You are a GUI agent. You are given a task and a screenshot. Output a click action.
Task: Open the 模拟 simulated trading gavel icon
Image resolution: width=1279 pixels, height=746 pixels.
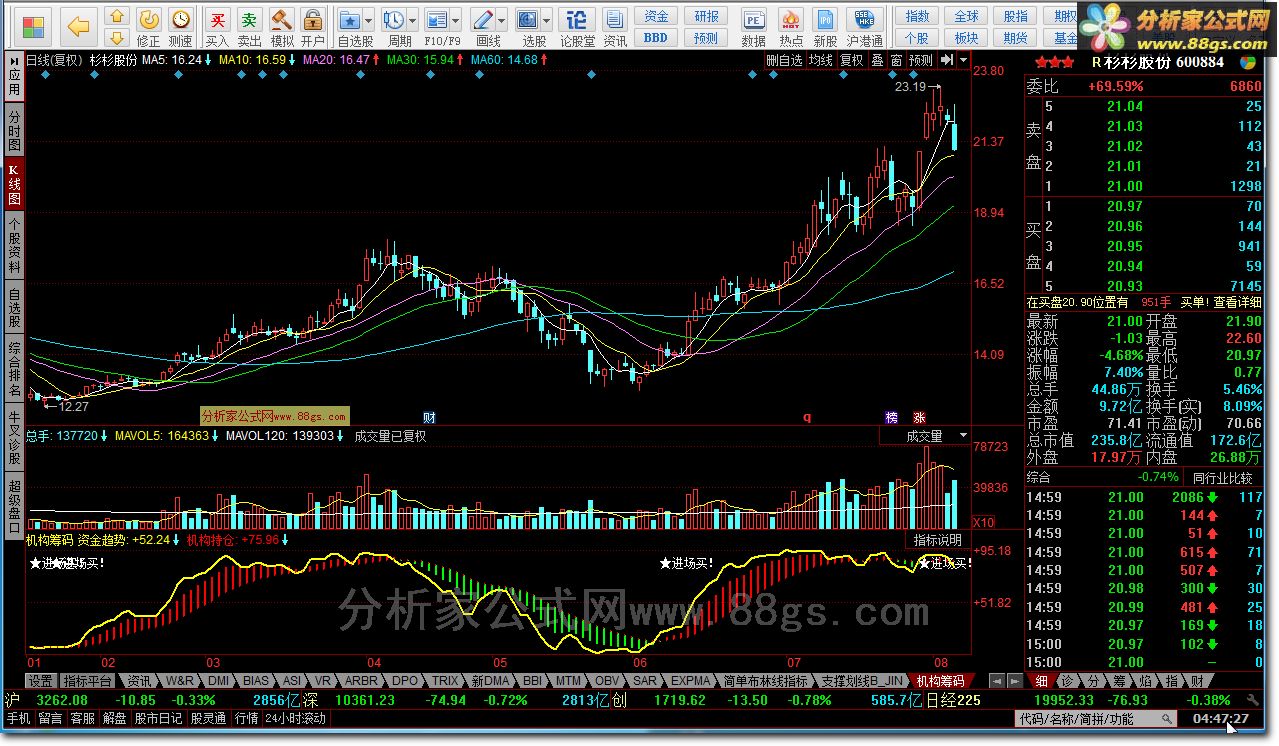point(281,27)
